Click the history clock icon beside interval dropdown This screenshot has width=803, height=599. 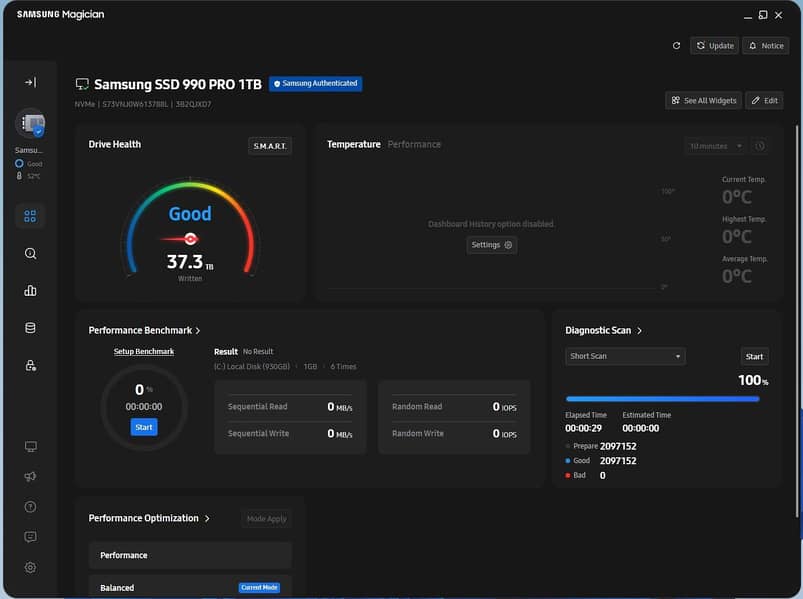tap(760, 146)
